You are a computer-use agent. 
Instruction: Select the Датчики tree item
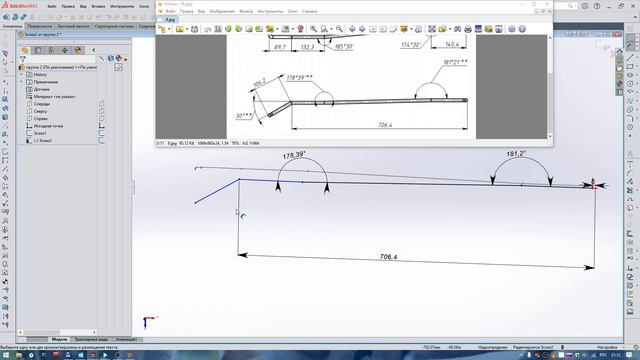click(x=42, y=89)
